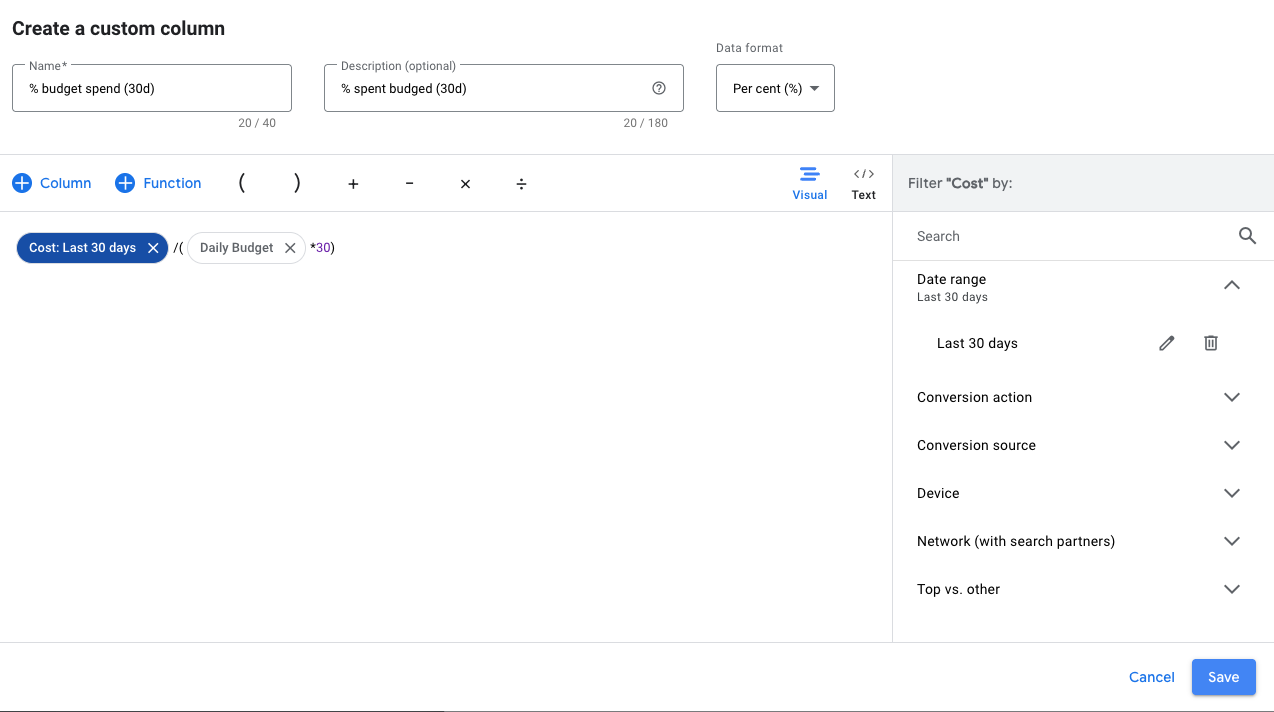1274x712 pixels.
Task: Click the search magnifier icon
Action: click(x=1247, y=236)
